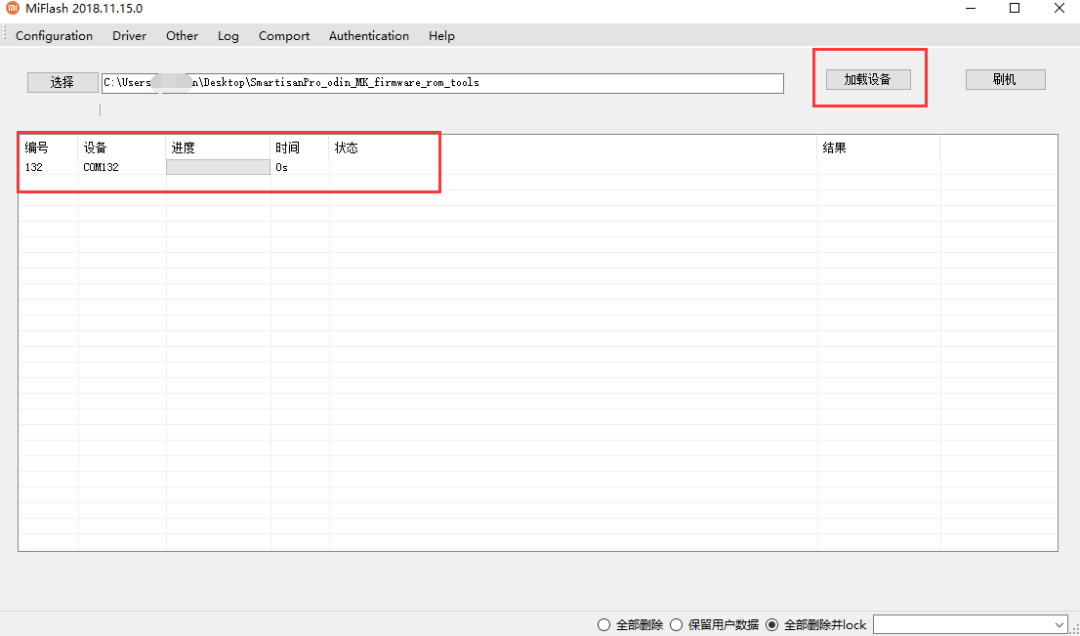Open the Comport menu
The image size is (1080, 636).
284,36
